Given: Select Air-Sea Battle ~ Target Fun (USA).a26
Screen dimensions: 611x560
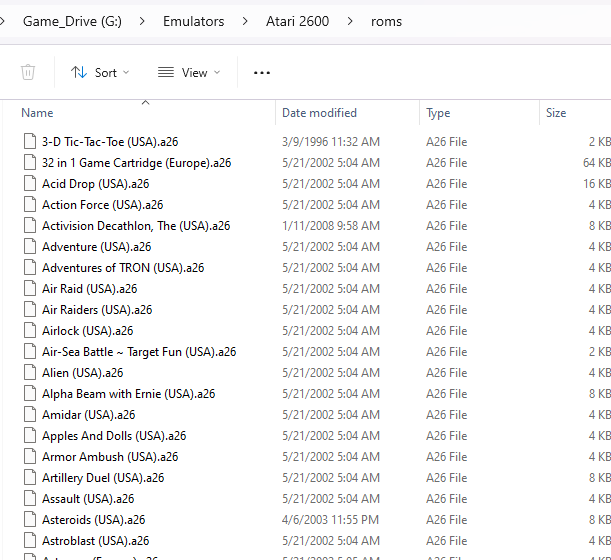Looking at the screenshot, I should 139,352.
